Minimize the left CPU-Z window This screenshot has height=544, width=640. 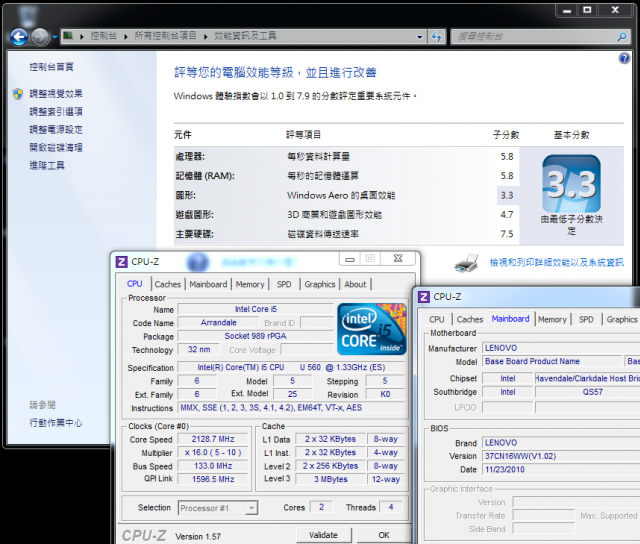click(349, 258)
